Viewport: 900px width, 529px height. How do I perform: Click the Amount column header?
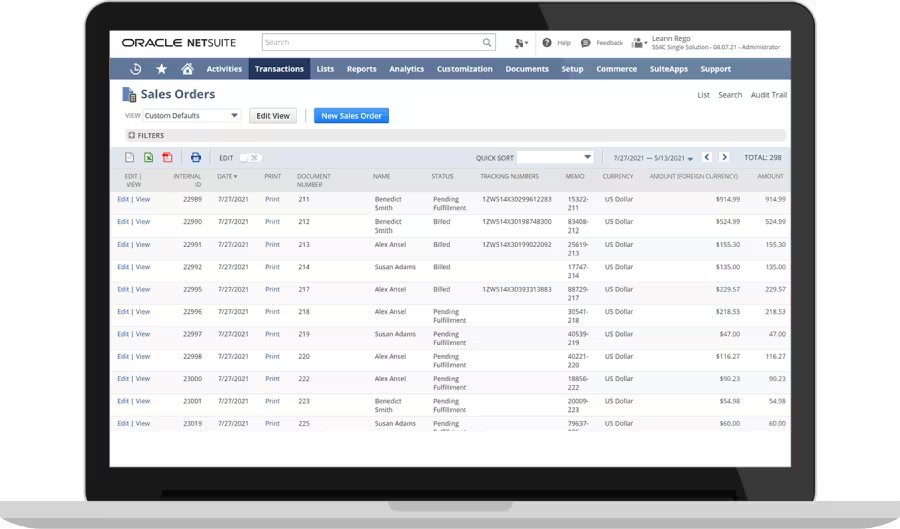click(770, 177)
